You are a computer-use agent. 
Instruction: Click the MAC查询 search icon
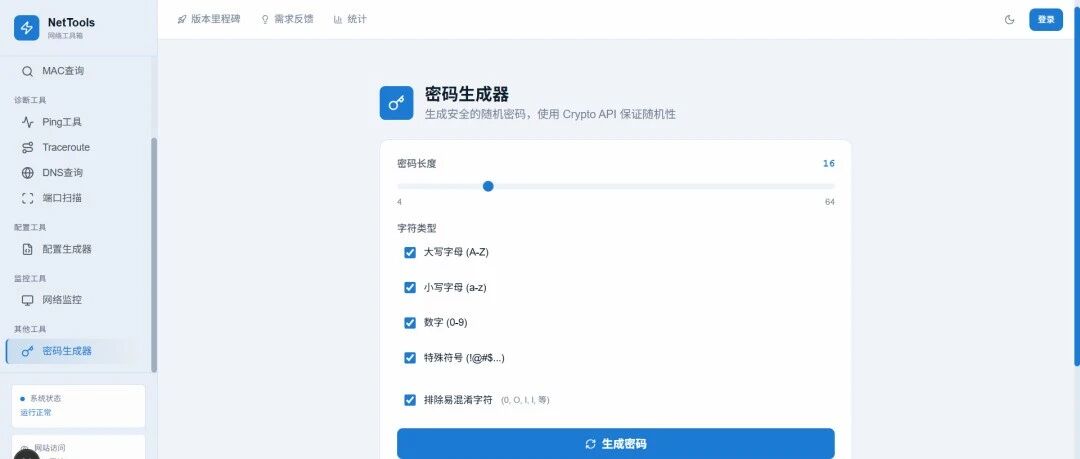point(28,71)
